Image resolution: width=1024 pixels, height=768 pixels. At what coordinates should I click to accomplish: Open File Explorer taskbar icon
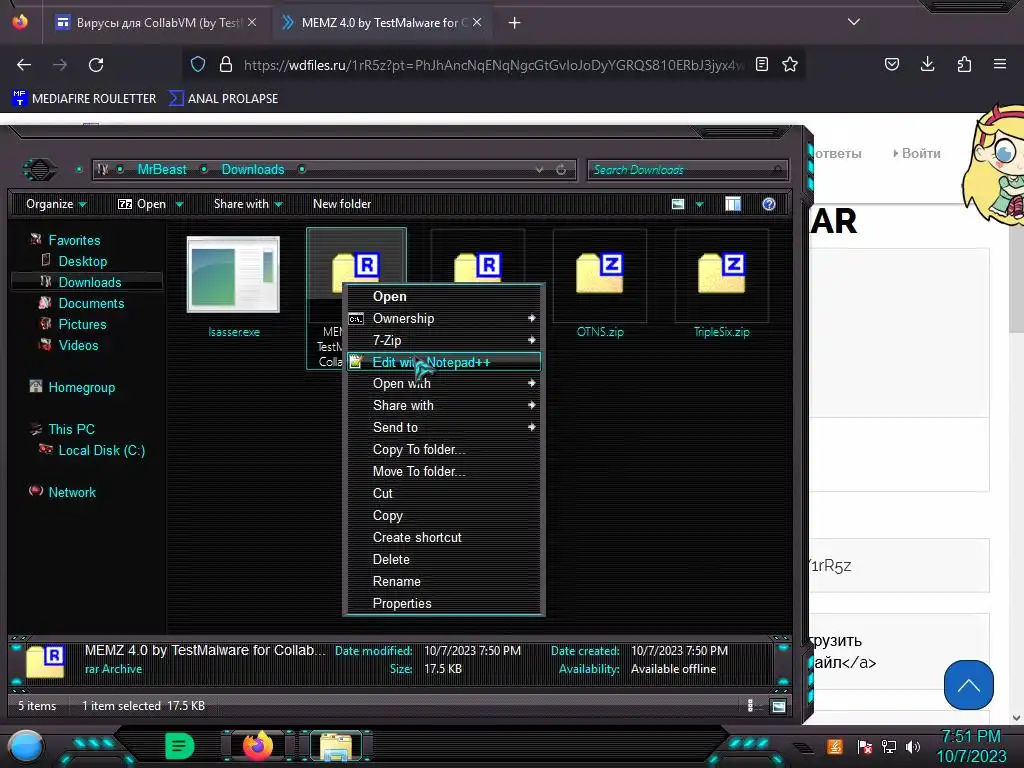pyautogui.click(x=336, y=746)
